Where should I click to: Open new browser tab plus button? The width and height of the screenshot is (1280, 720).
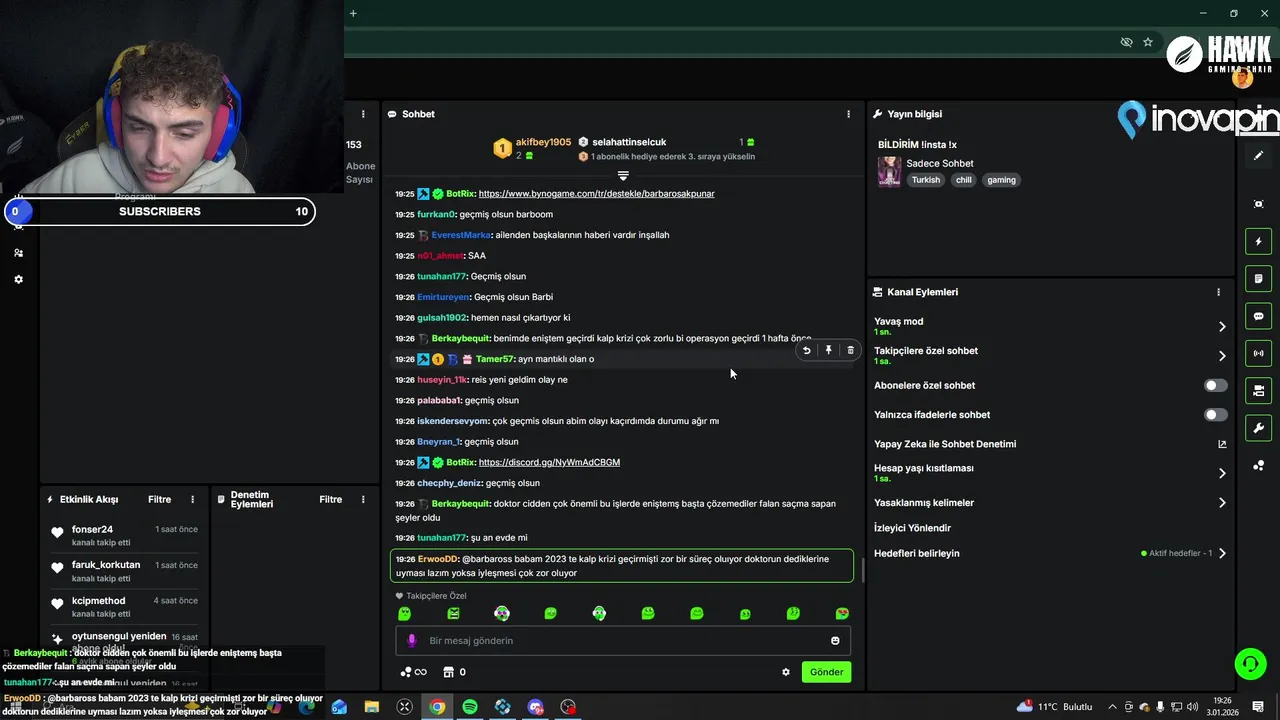(x=353, y=13)
